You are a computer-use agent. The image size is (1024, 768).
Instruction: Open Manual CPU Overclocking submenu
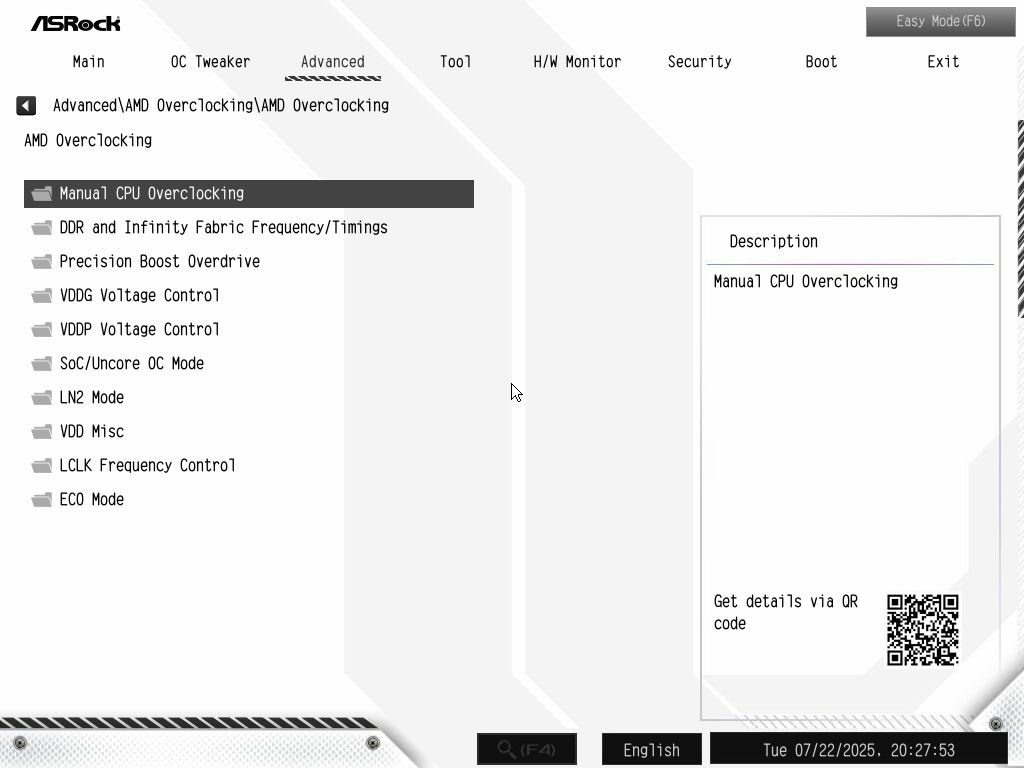point(249,194)
